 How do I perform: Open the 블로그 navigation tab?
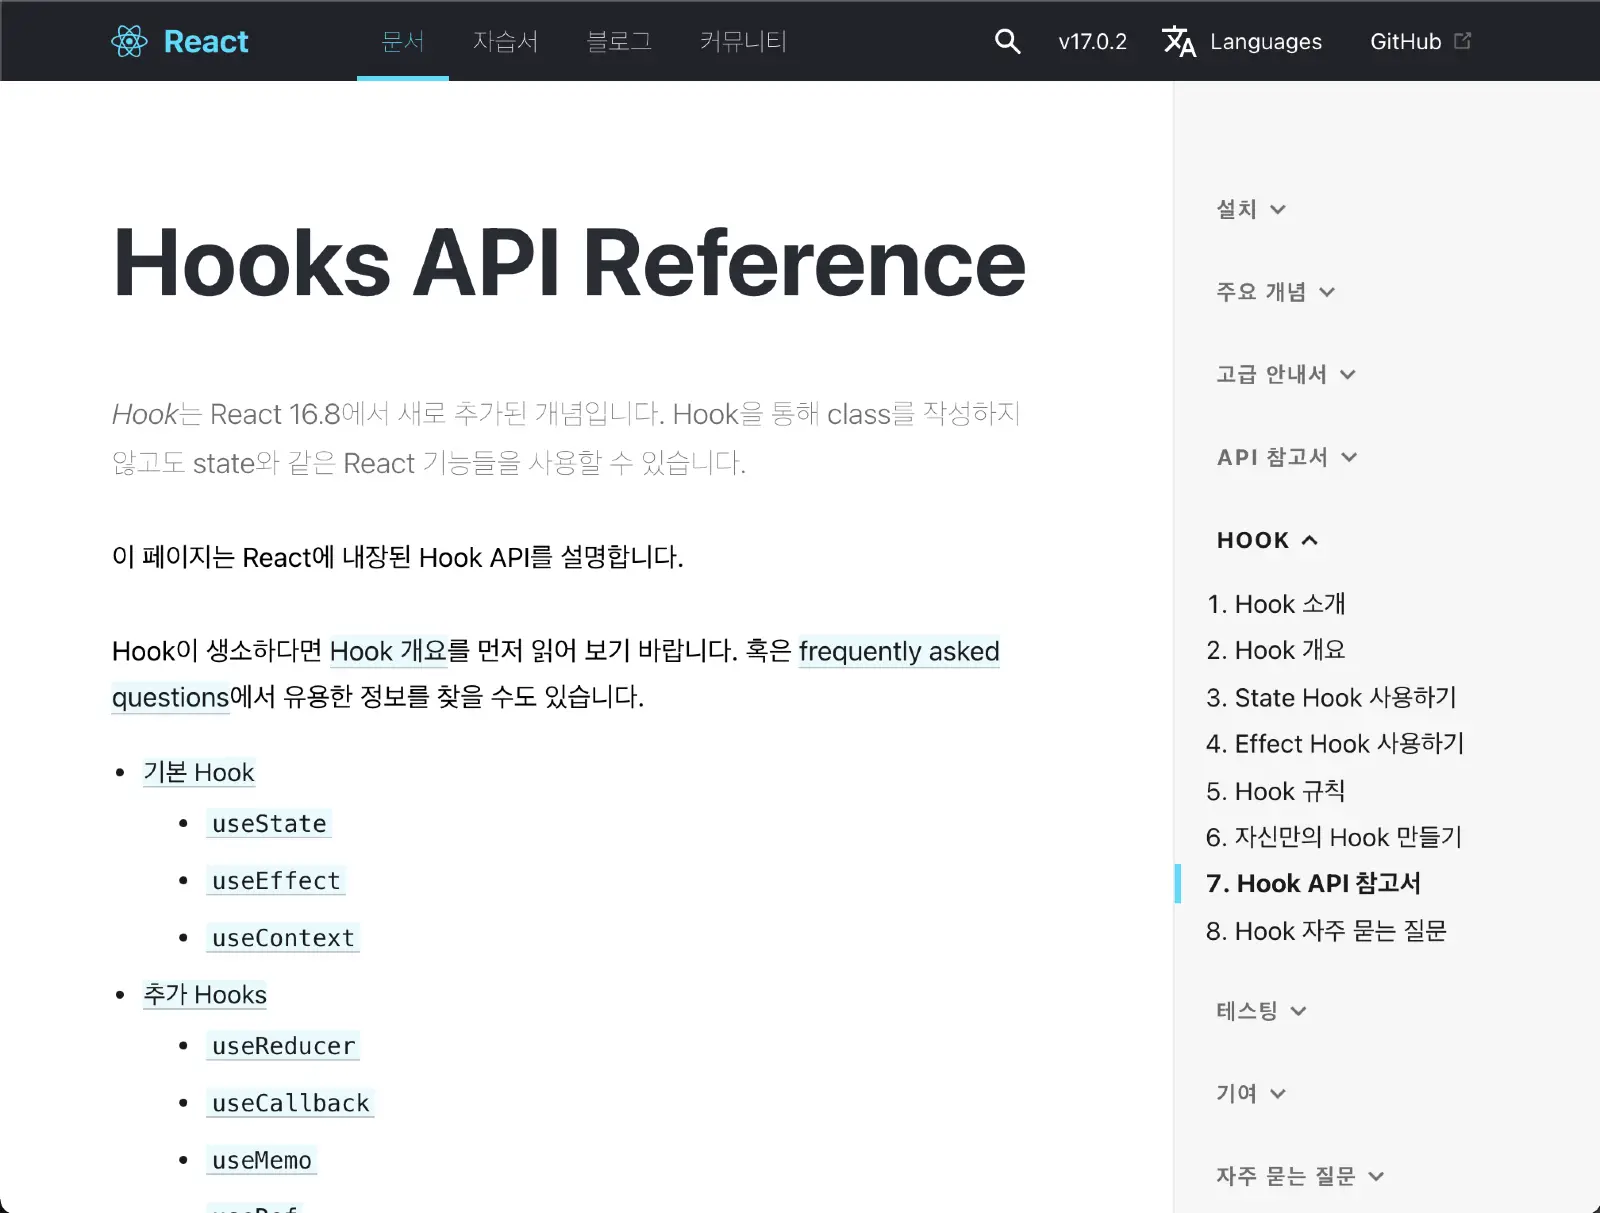(619, 41)
